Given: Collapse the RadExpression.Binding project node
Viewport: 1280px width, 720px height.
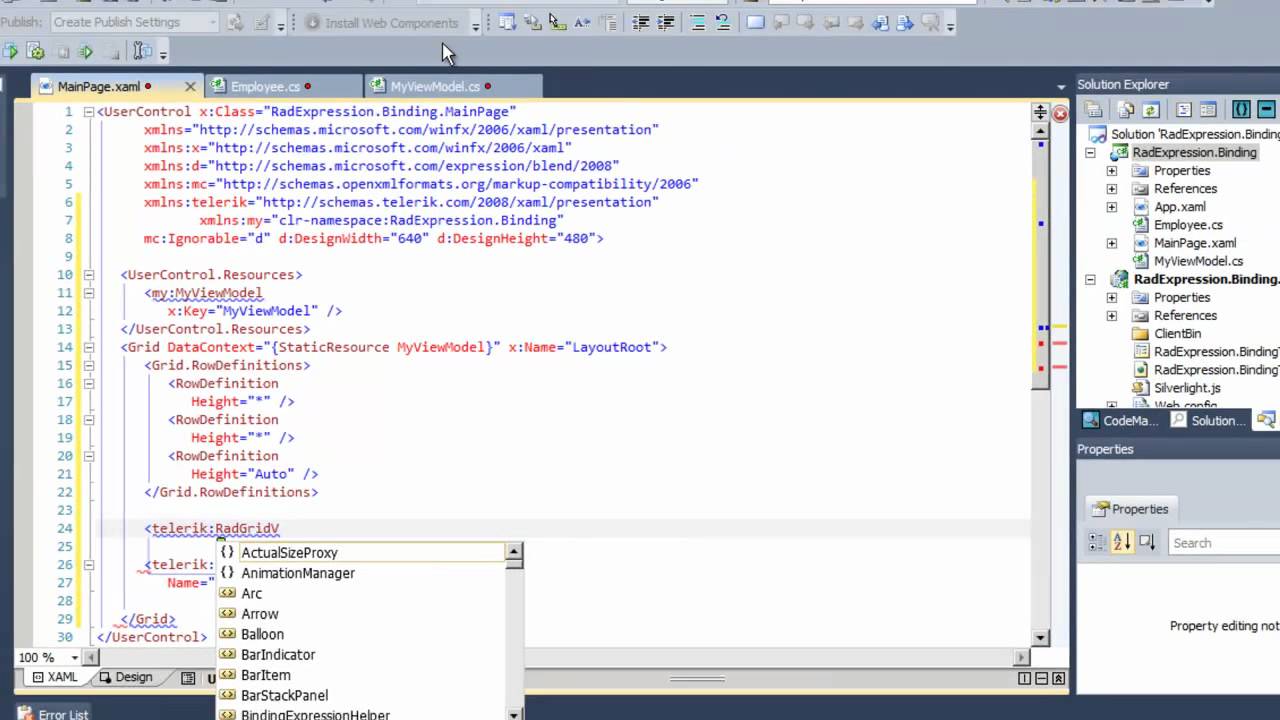Looking at the screenshot, I should pyautogui.click(x=1091, y=153).
